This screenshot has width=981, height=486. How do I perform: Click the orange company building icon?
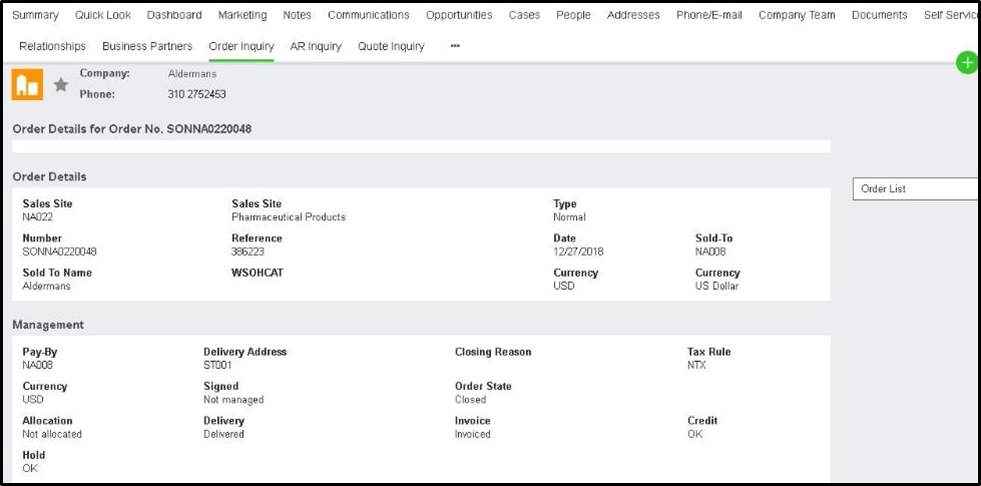(27, 85)
